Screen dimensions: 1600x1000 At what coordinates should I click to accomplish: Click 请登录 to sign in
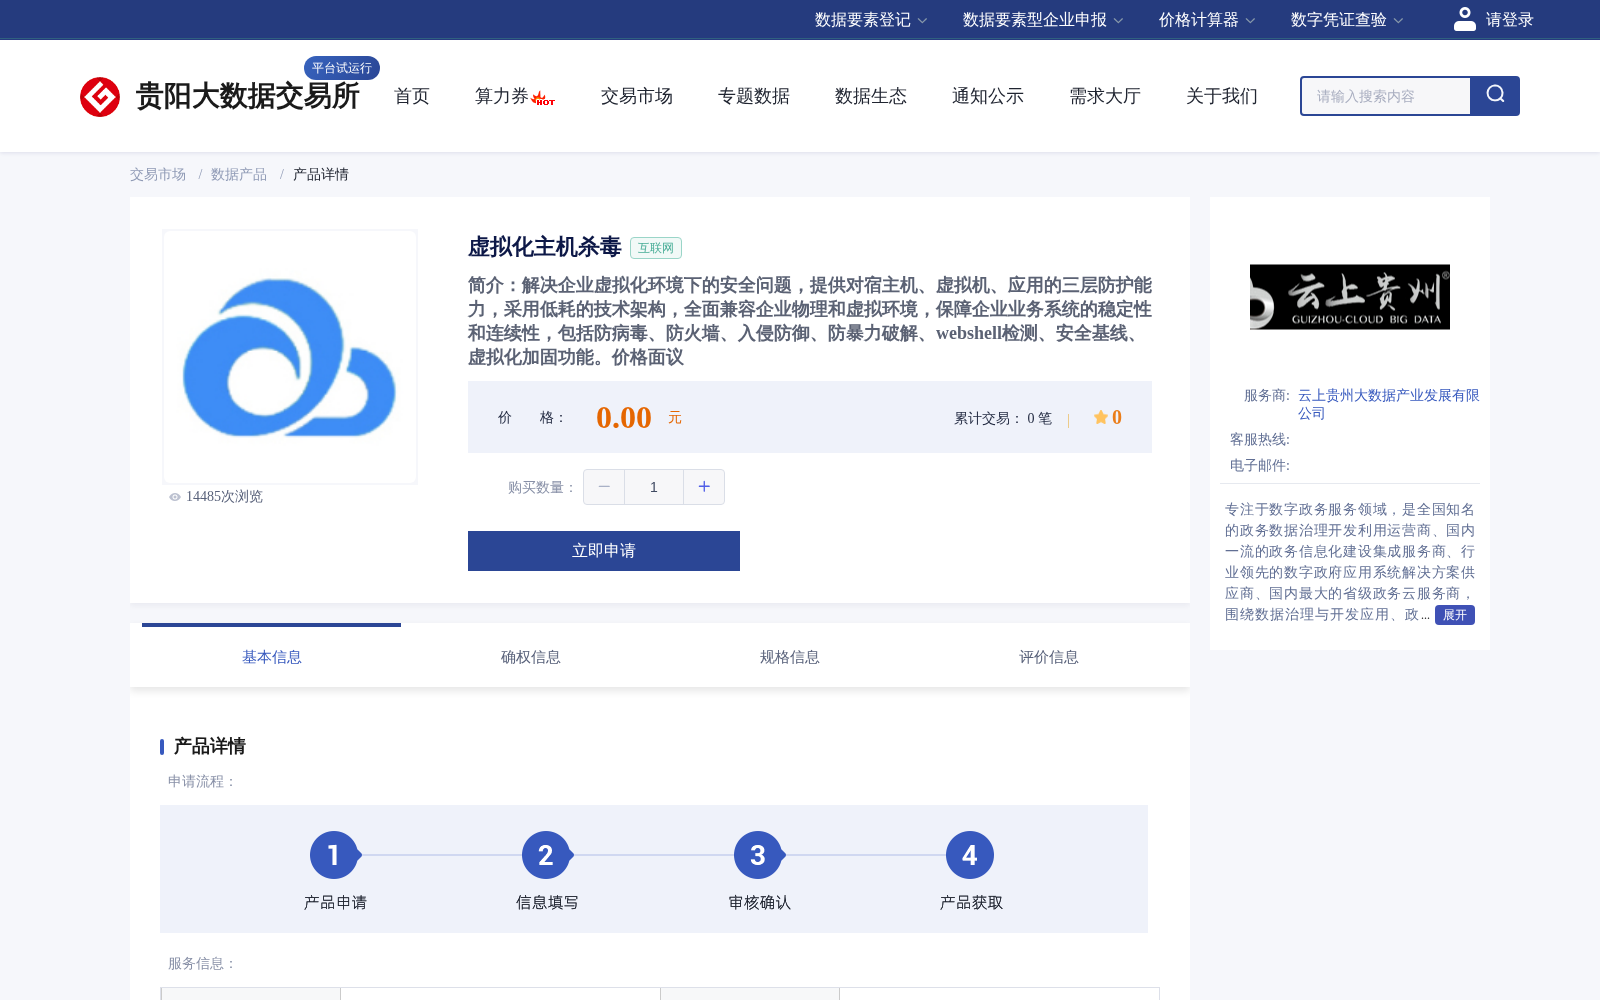[1509, 20]
